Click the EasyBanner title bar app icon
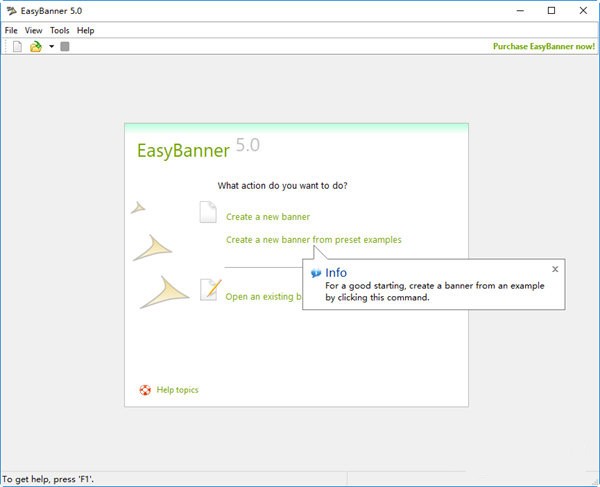The width and height of the screenshot is (600, 487). click(x=11, y=11)
